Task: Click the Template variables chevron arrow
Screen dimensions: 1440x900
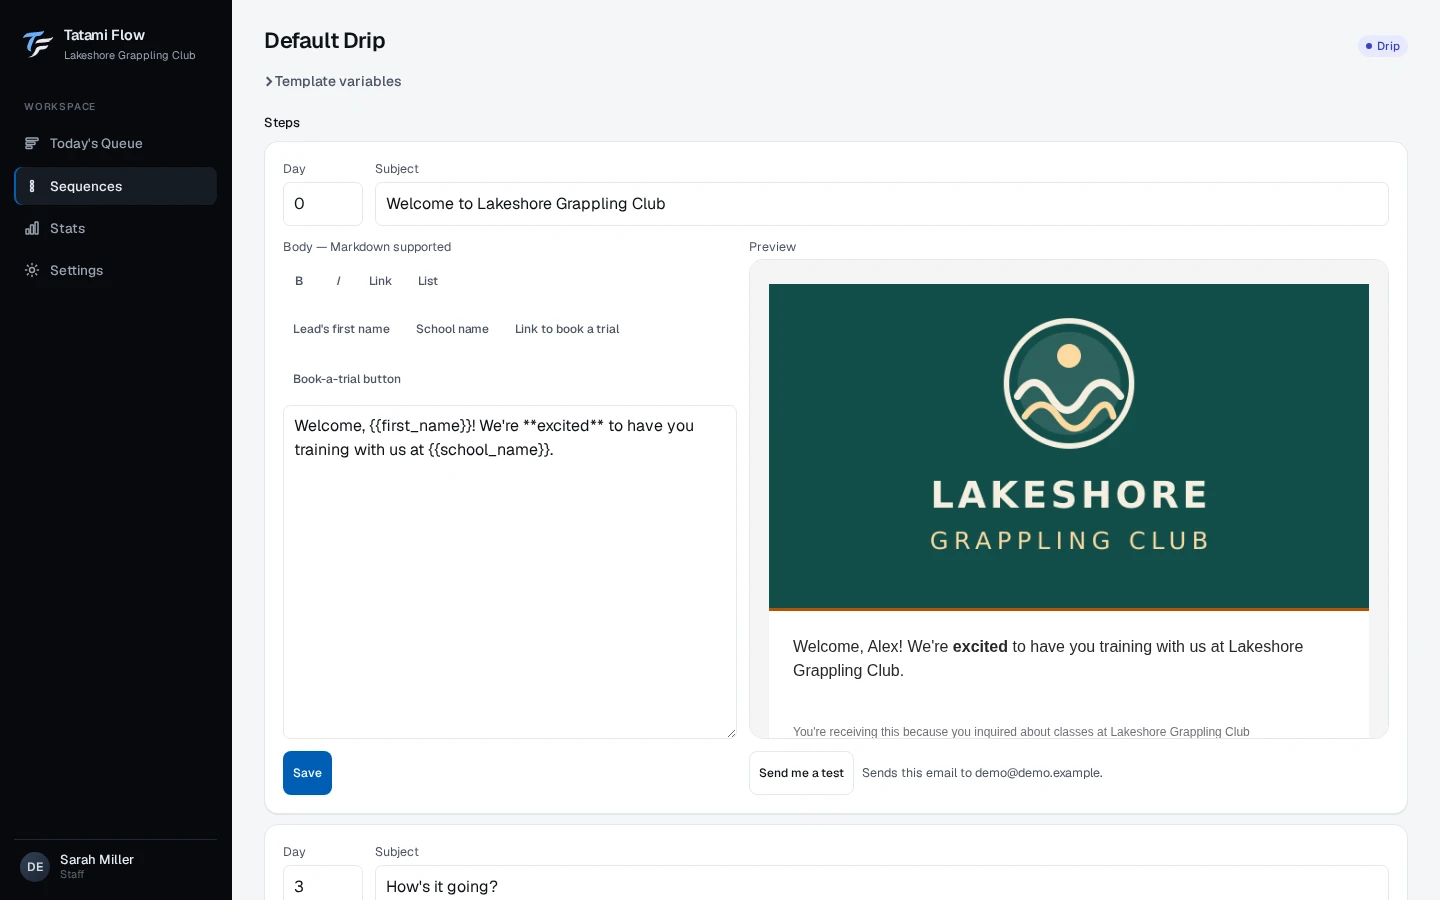Action: click(269, 82)
